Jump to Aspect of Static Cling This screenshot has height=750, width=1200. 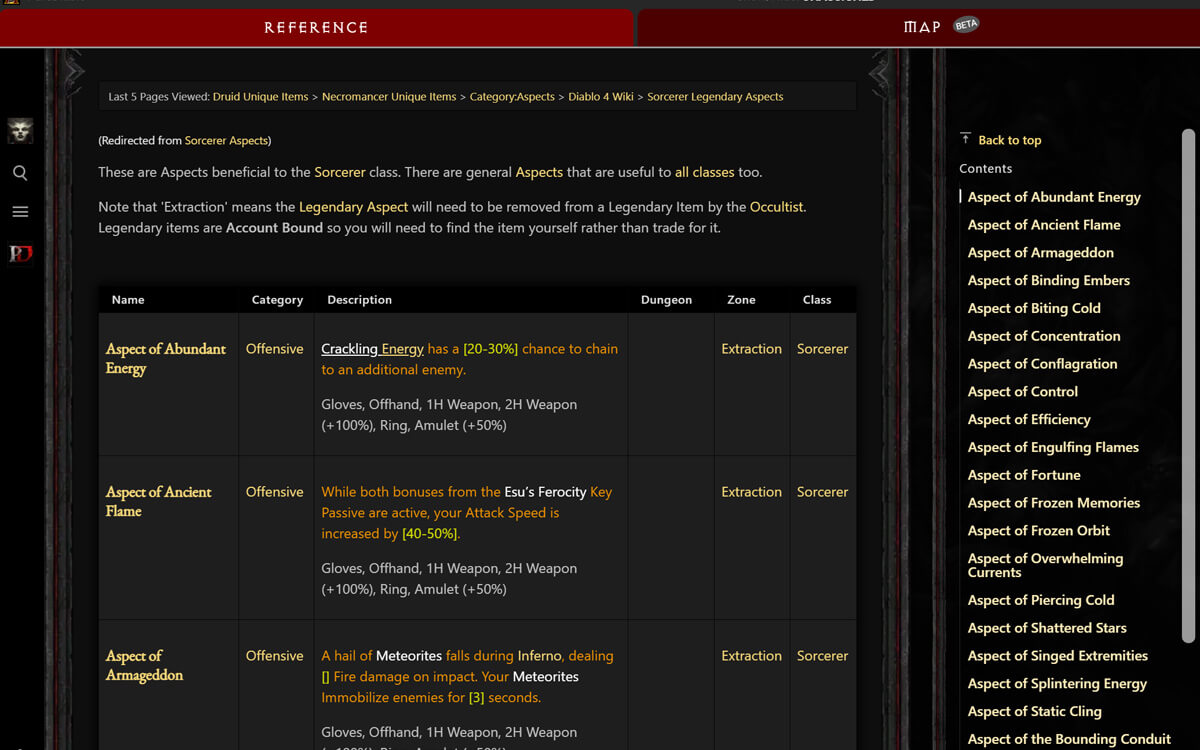1034,712
